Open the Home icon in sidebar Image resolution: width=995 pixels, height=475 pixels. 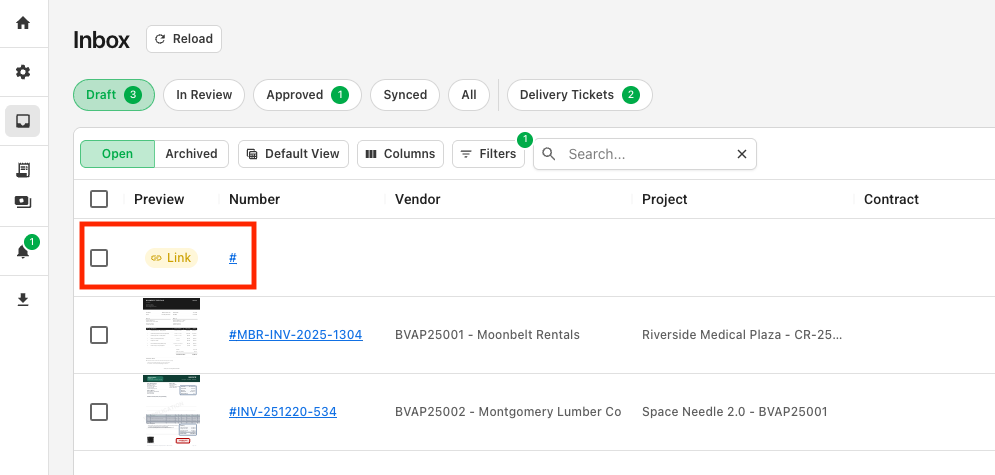coord(23,23)
